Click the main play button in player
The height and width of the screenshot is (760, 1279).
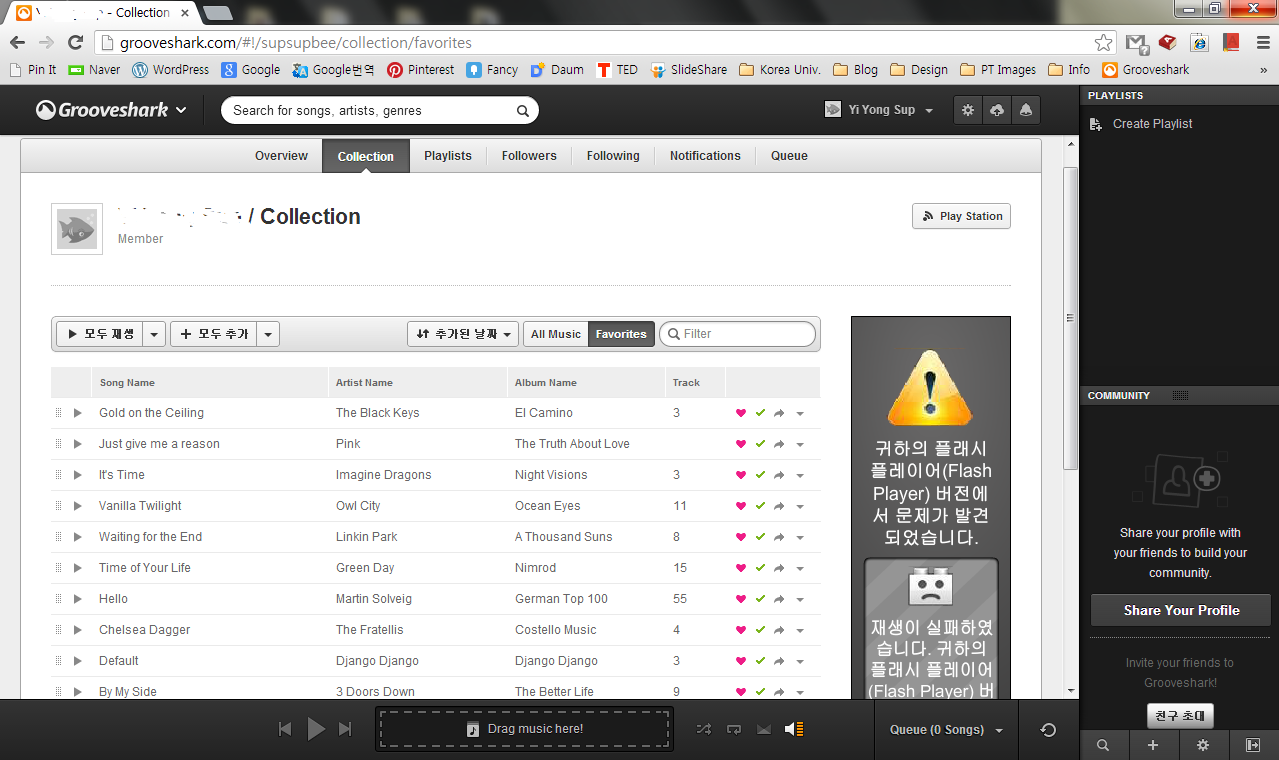pos(316,729)
